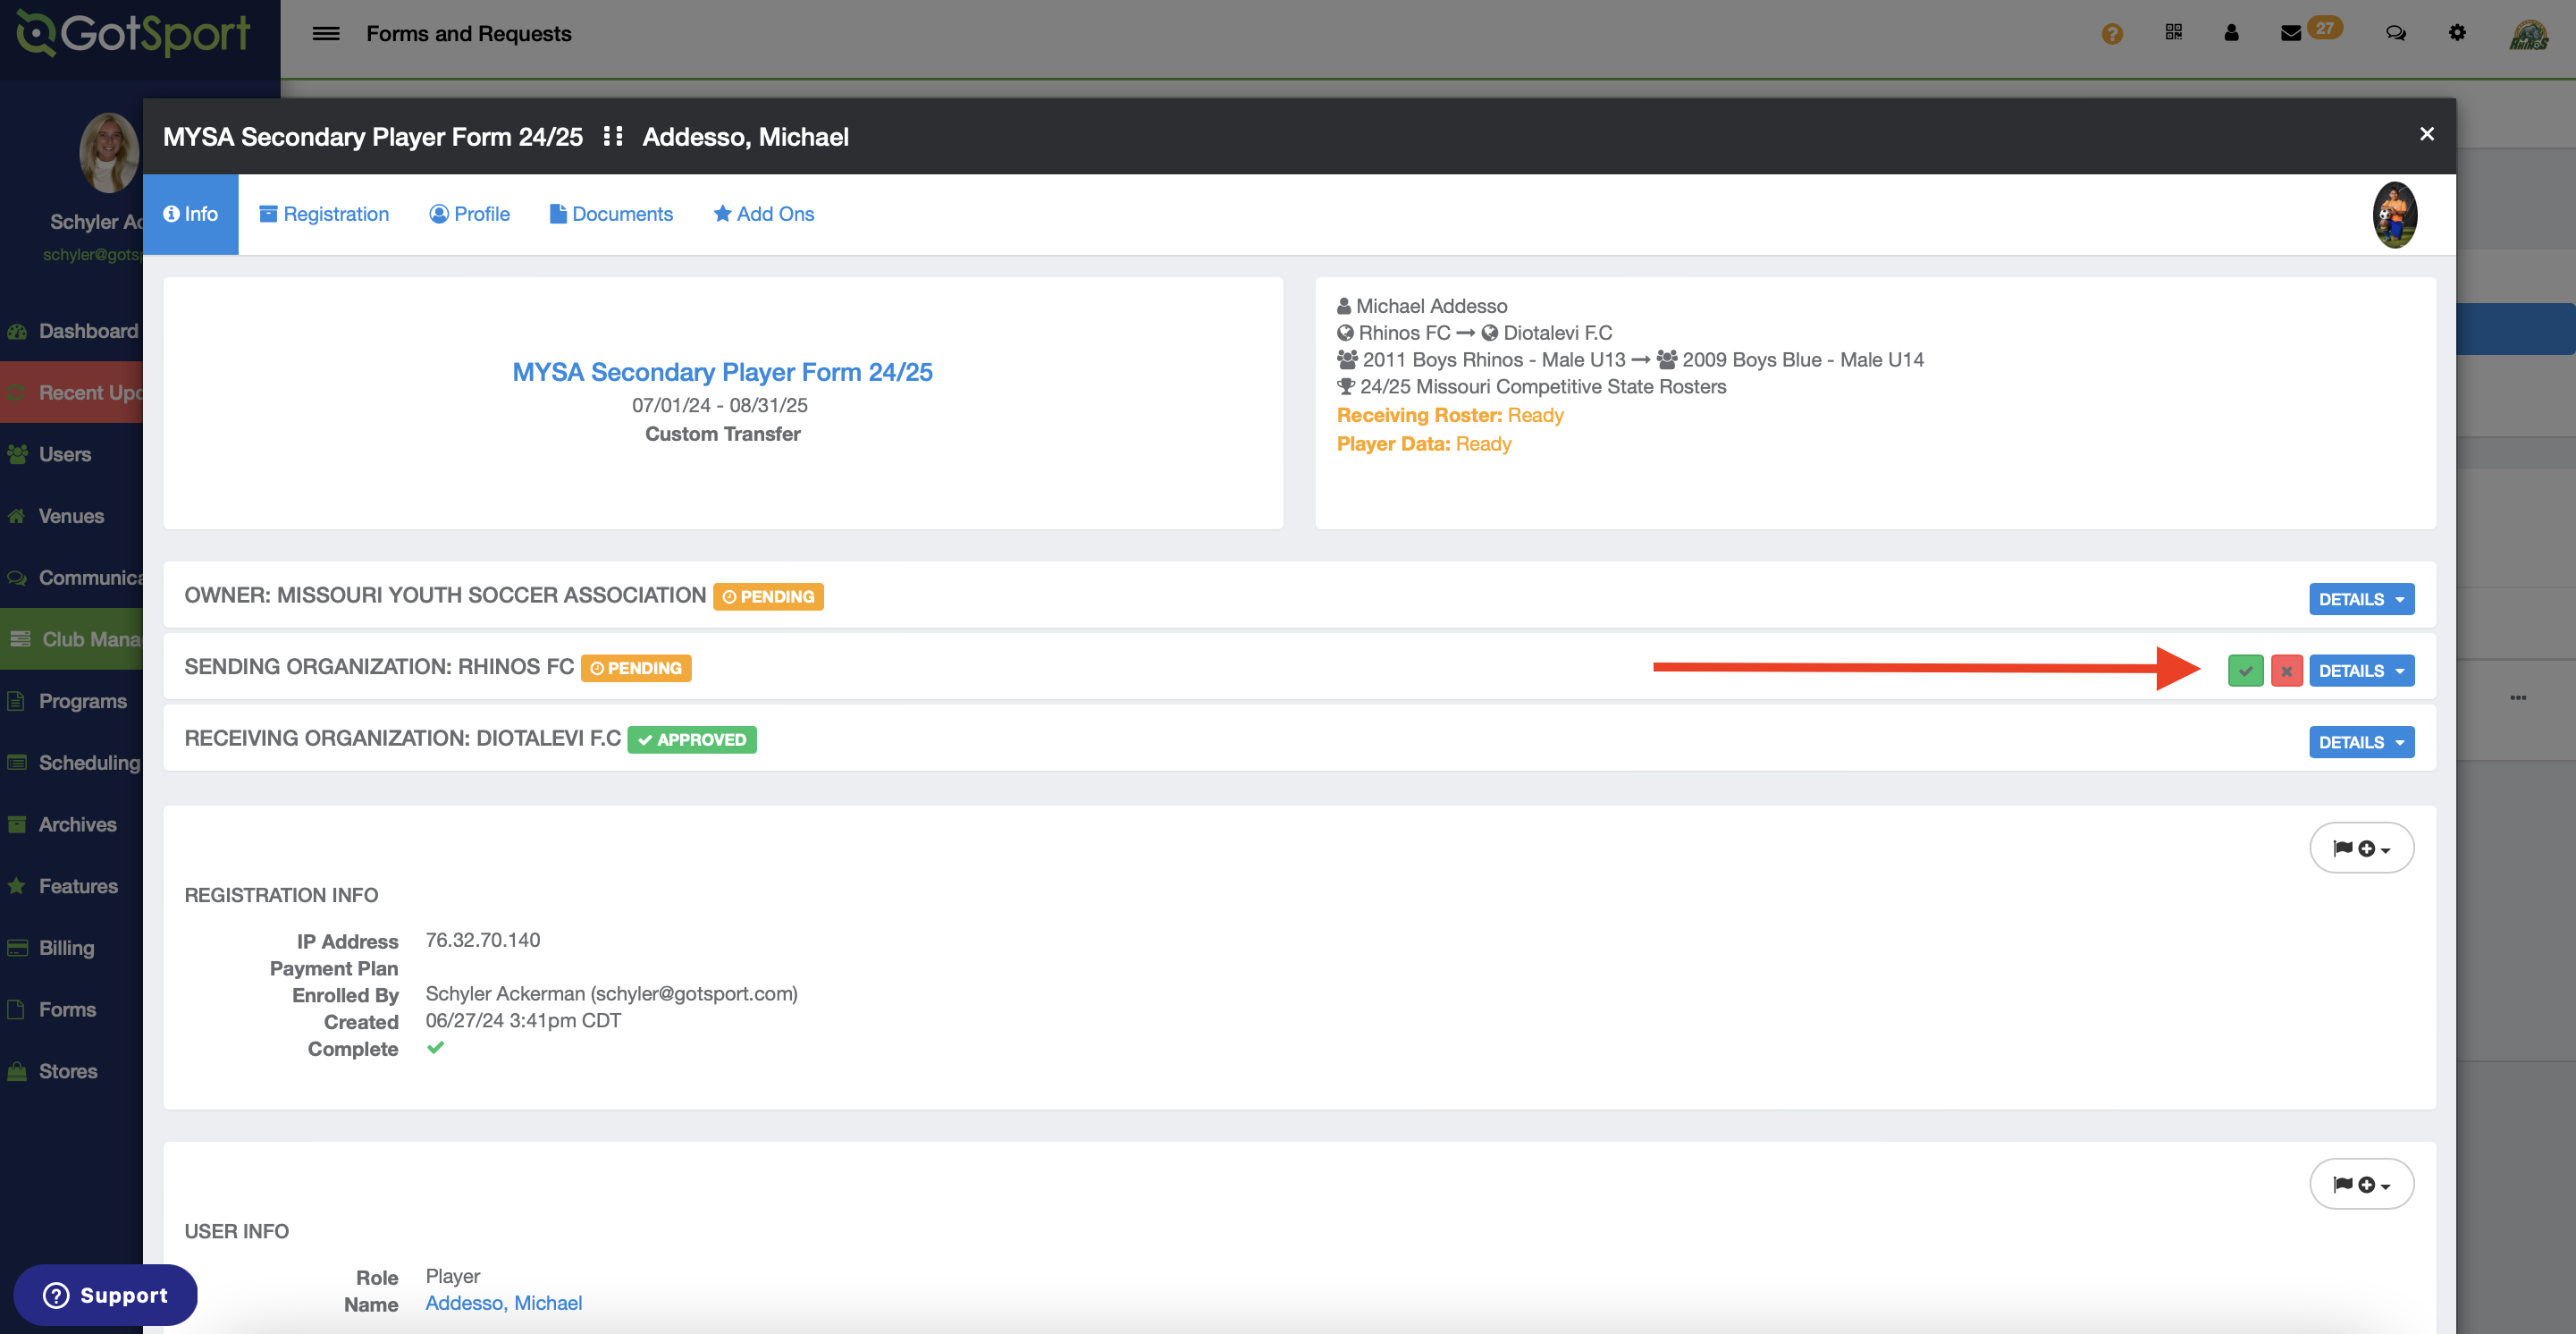The width and height of the screenshot is (2576, 1334).
Task: Switch to the Registration tab
Action: pyautogui.click(x=324, y=214)
